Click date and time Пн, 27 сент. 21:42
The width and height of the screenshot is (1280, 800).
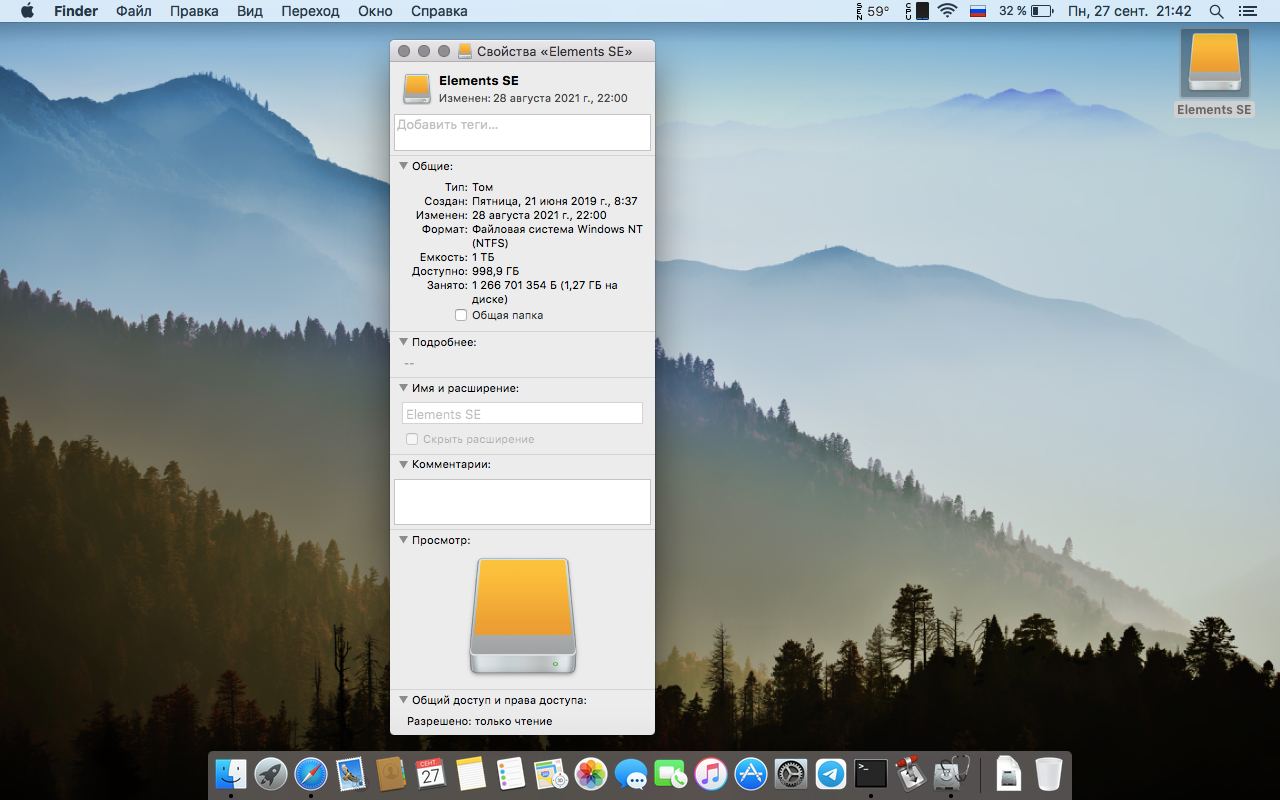[x=1129, y=11]
